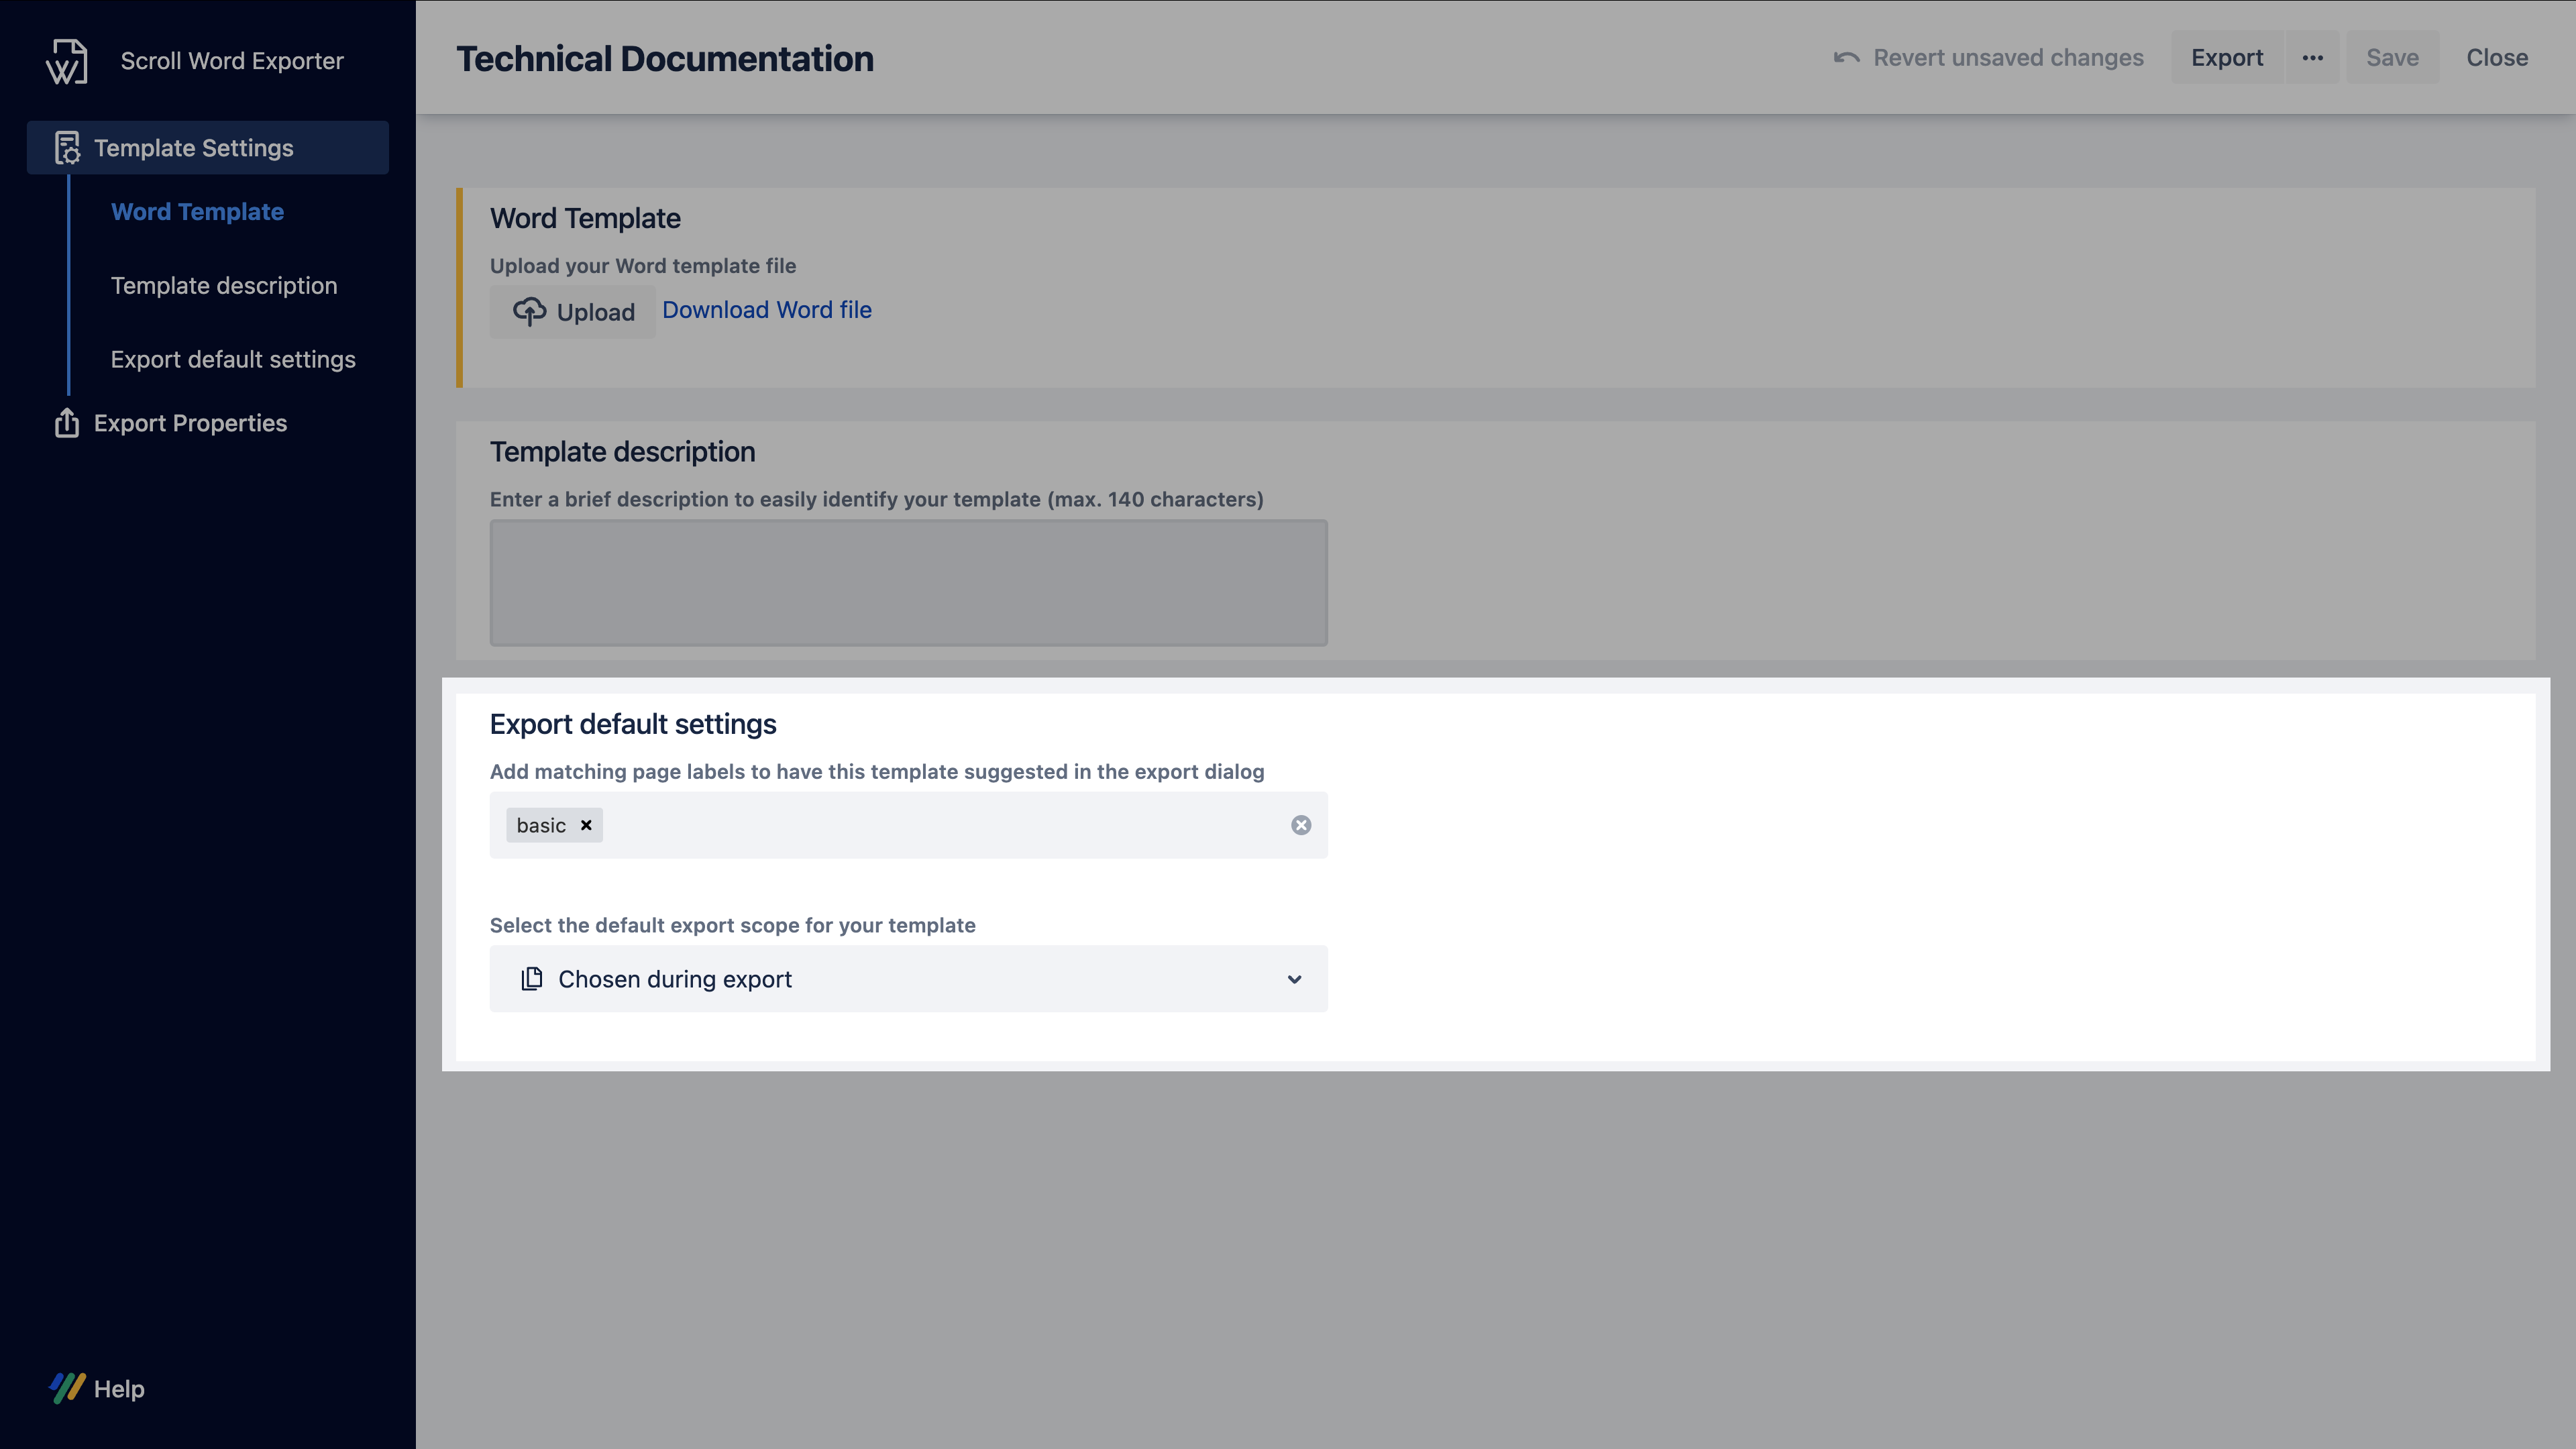The width and height of the screenshot is (2576, 1449).
Task: Open Export default settings from the sidebar
Action: click(x=233, y=359)
